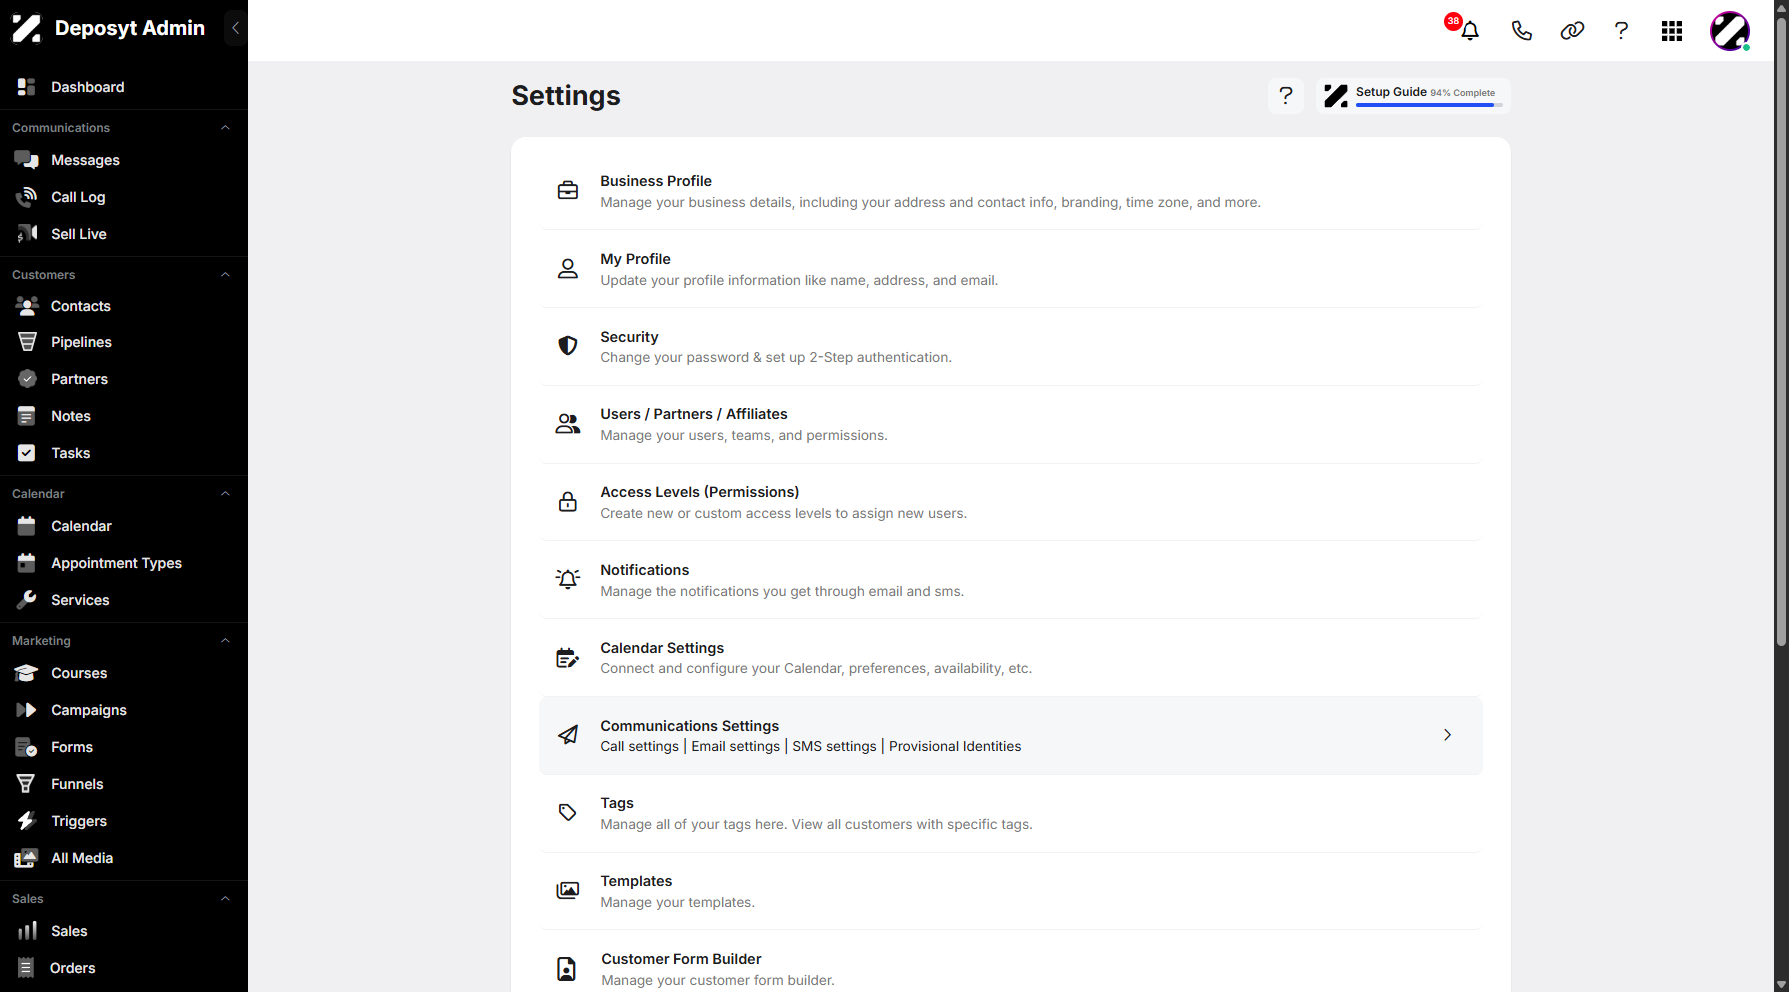Click the Services wrench icon in sidebar
This screenshot has width=1789, height=992.
pyautogui.click(x=27, y=600)
